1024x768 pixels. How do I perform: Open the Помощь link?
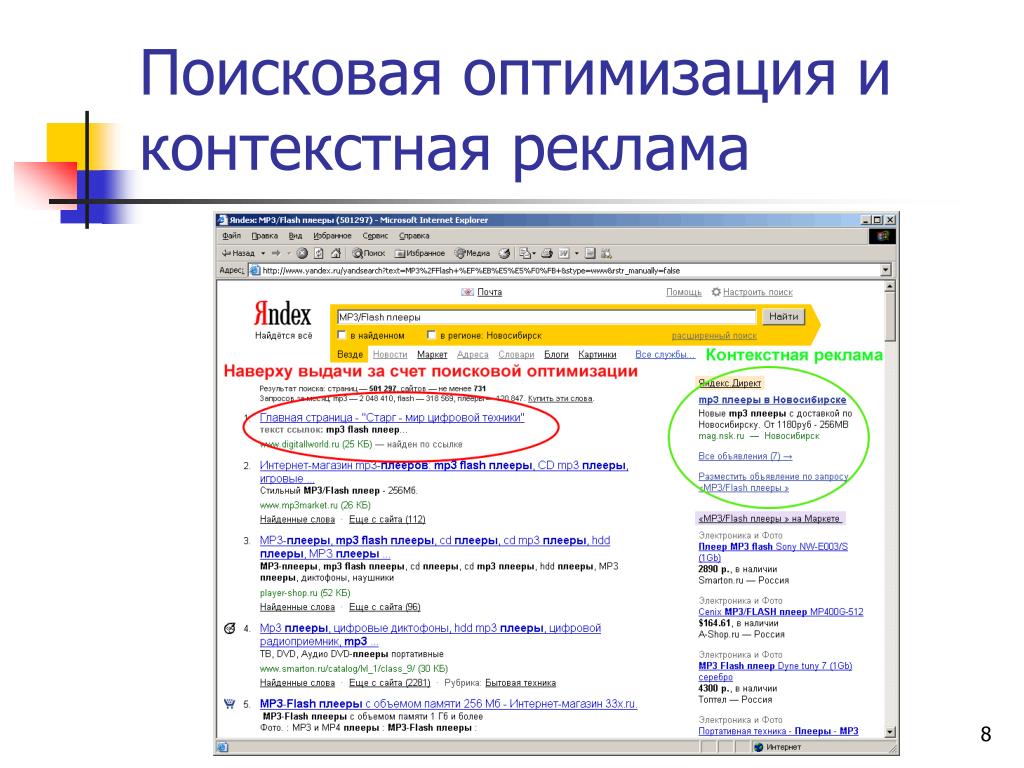(684, 292)
